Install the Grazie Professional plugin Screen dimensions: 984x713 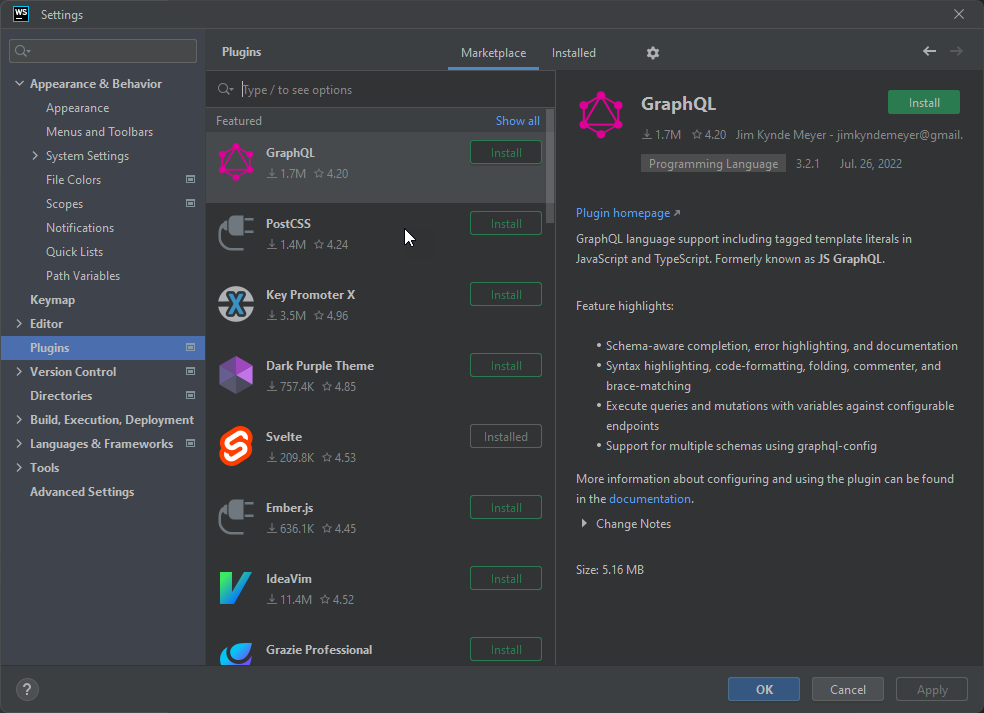[506, 649]
